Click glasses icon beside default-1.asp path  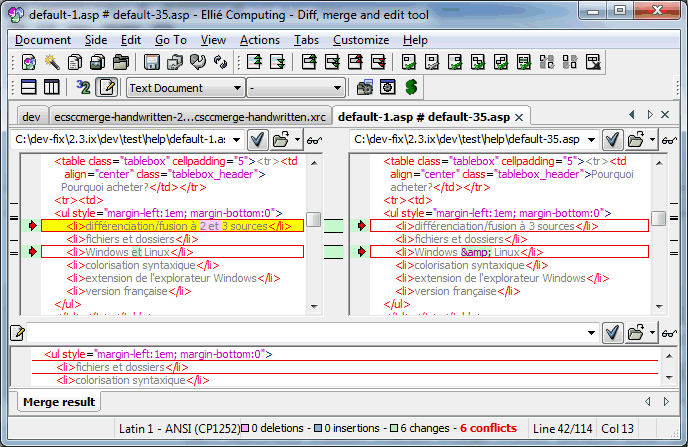point(314,140)
